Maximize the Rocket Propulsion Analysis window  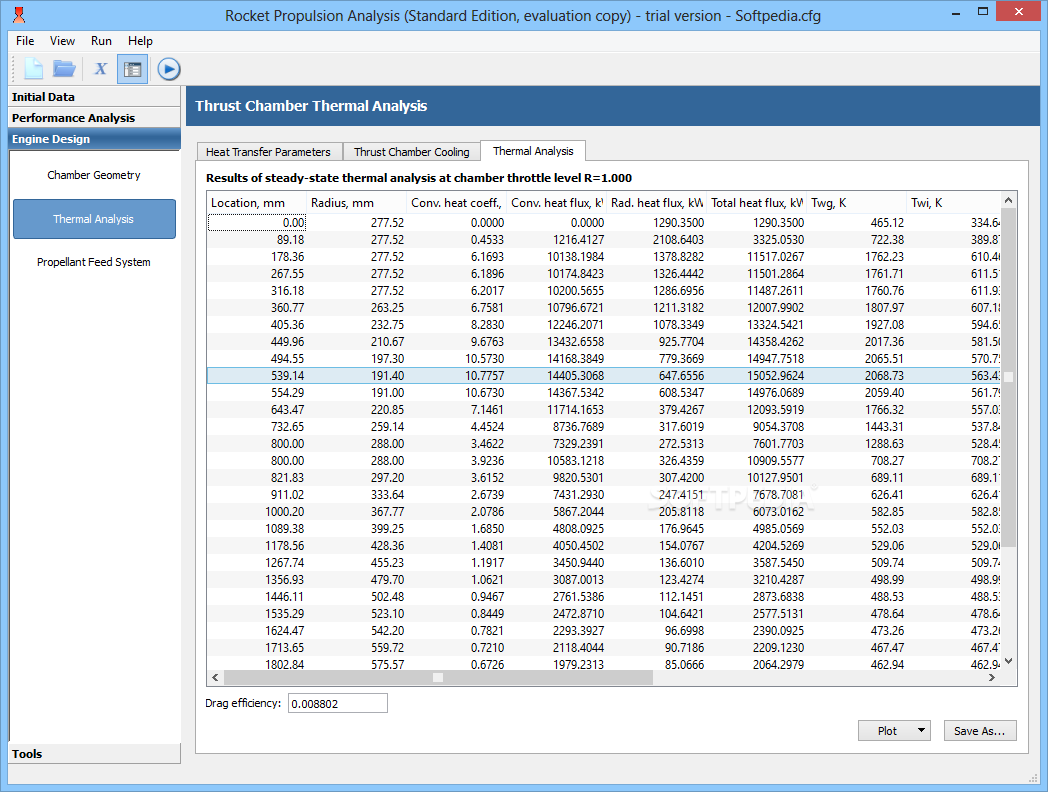(982, 11)
